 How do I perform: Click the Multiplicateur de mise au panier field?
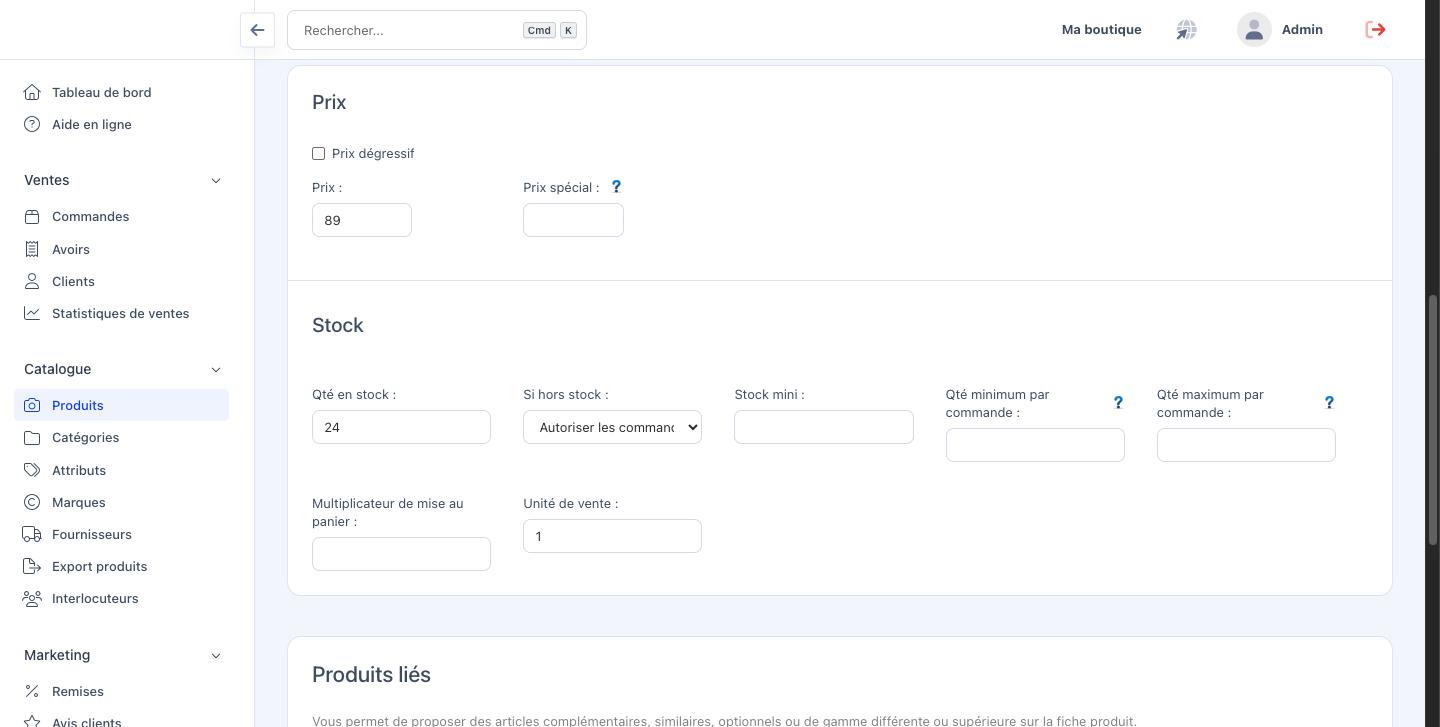pos(401,554)
